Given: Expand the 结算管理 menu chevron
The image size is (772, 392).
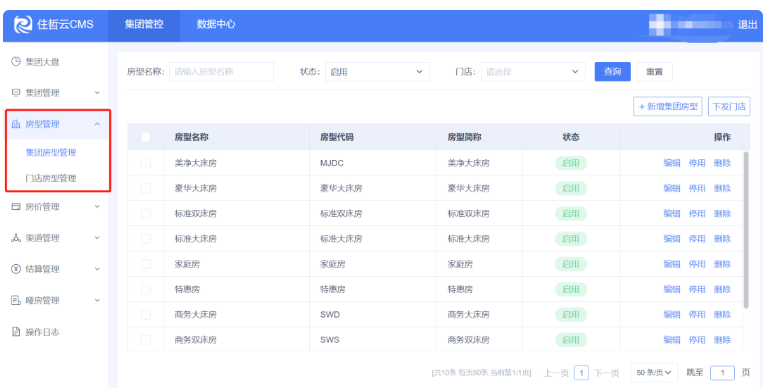Looking at the screenshot, I should click(97, 269).
